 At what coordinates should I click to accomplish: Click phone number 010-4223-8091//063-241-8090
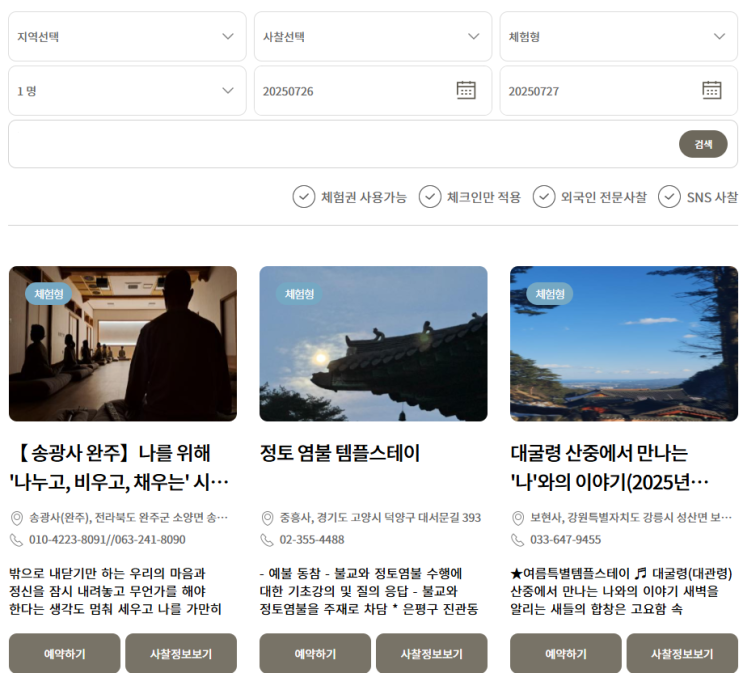coord(107,540)
